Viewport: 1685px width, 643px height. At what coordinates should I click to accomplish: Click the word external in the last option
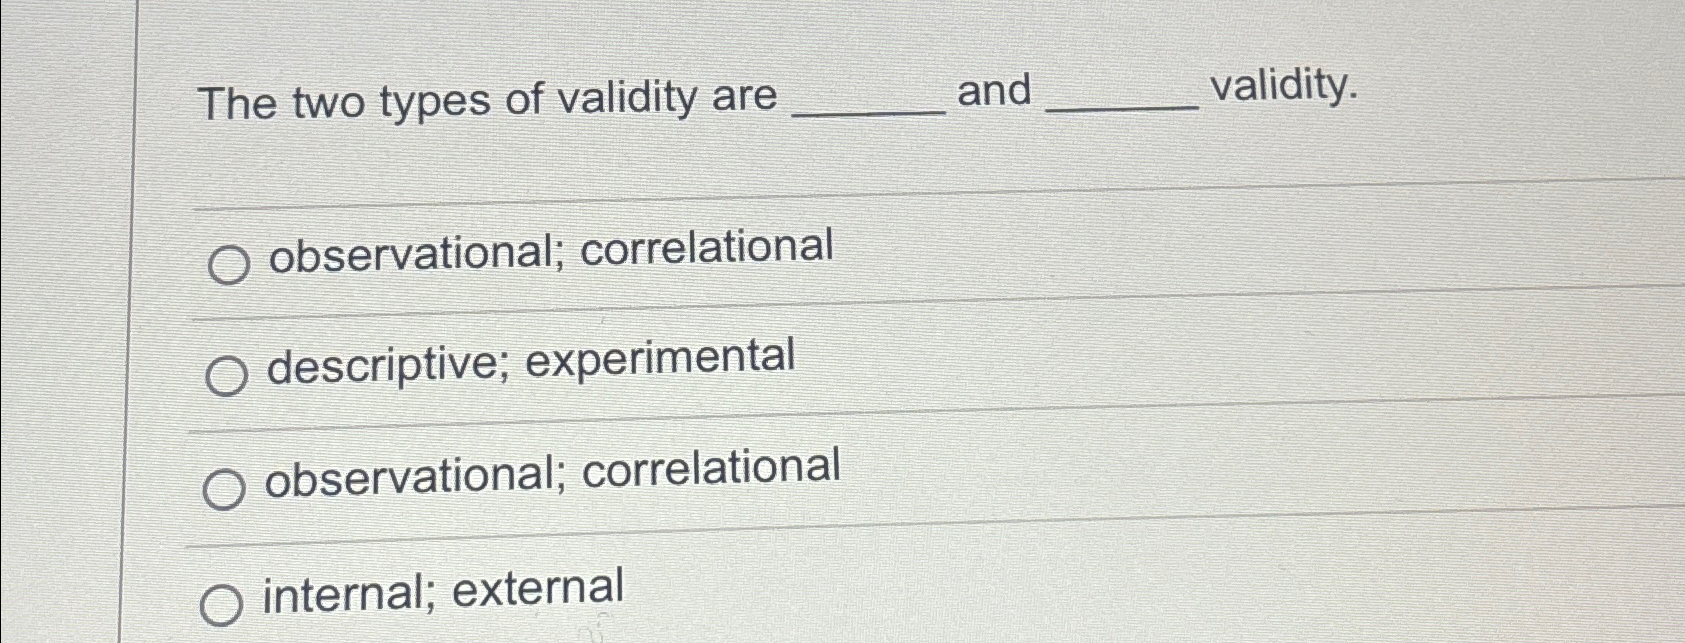point(540,585)
